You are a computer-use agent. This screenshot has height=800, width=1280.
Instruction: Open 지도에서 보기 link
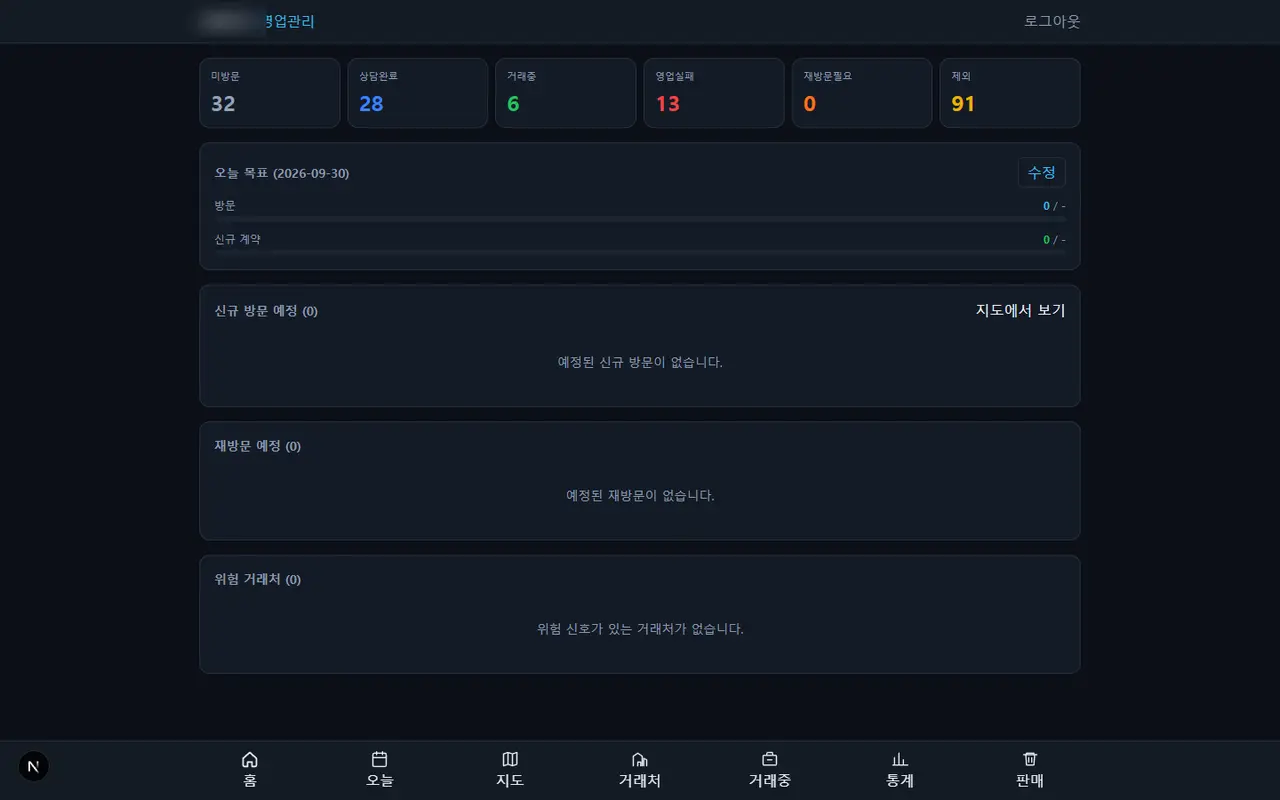(1021, 310)
